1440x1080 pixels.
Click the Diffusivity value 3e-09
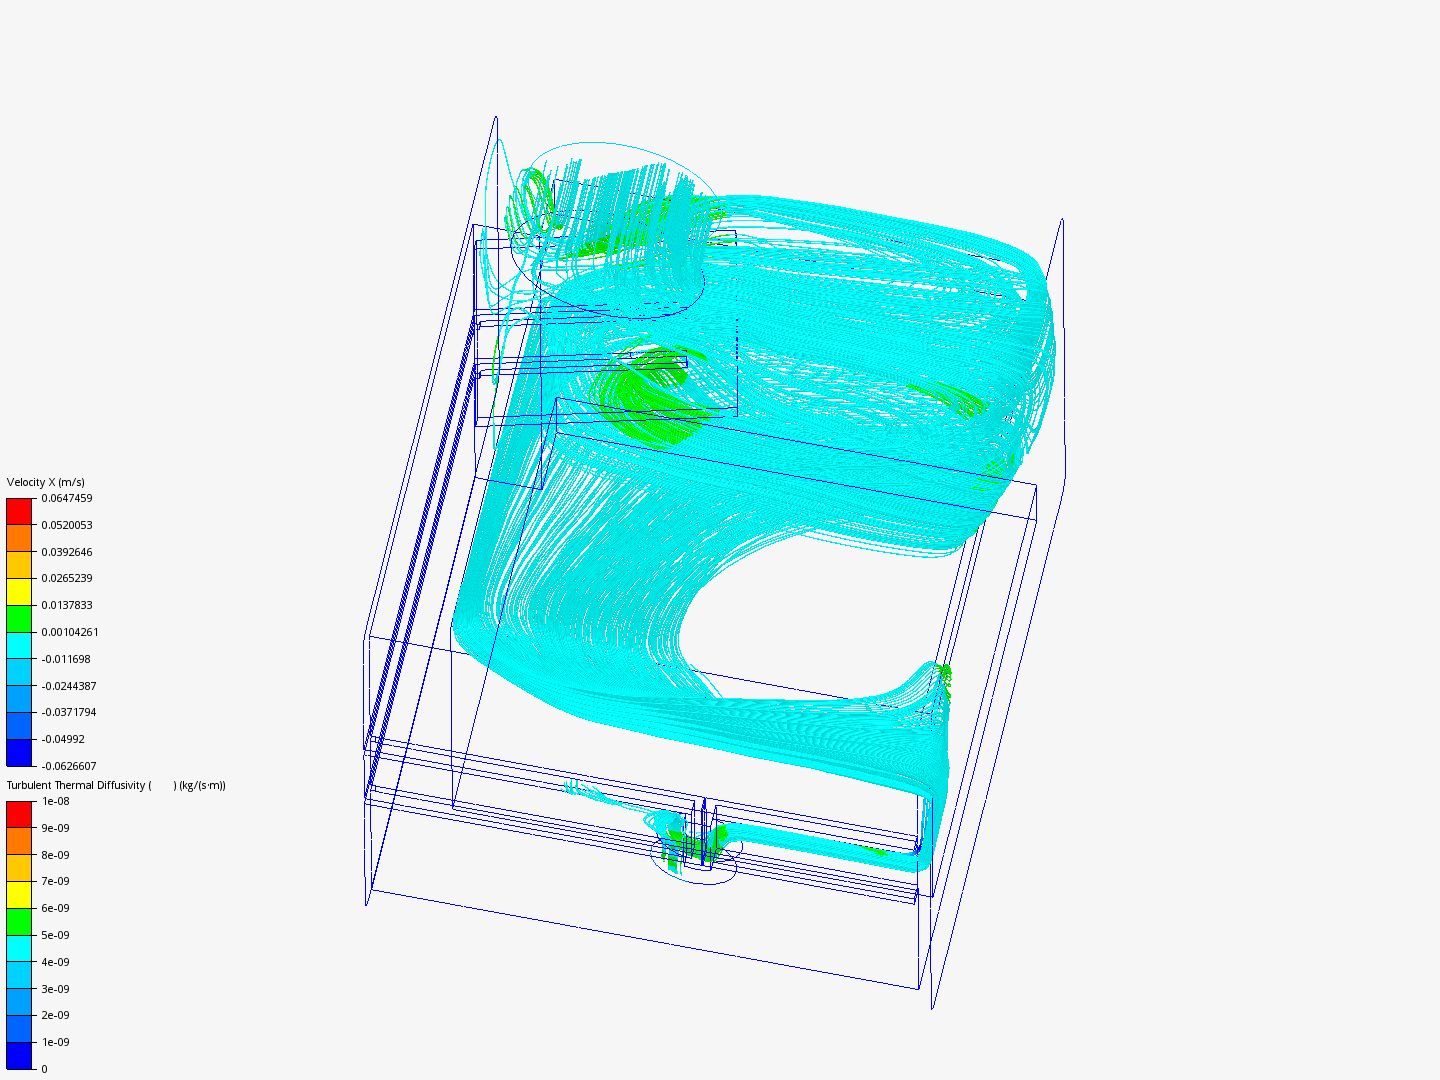pyautogui.click(x=55, y=989)
